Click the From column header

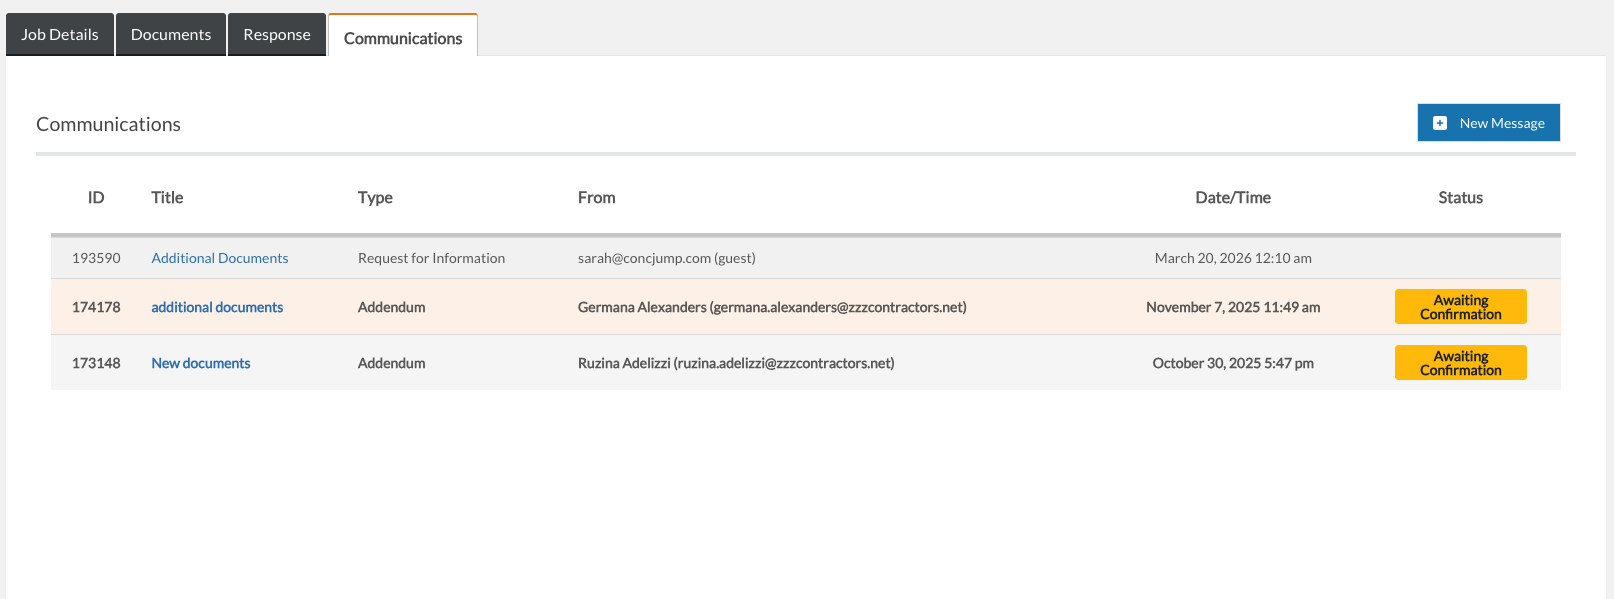coord(596,198)
